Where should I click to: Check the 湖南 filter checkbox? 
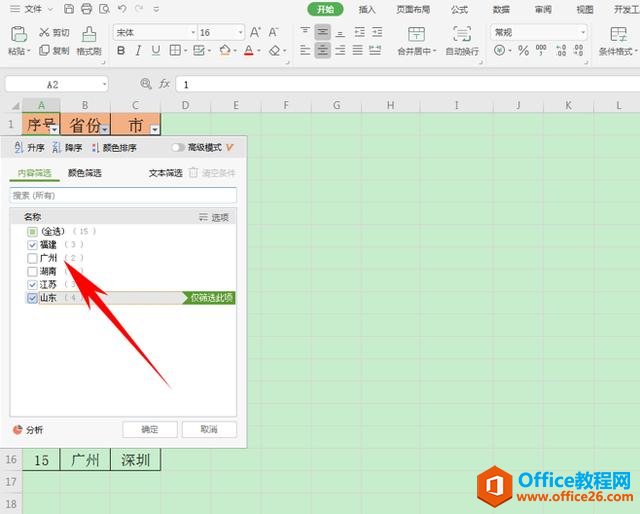coord(33,271)
